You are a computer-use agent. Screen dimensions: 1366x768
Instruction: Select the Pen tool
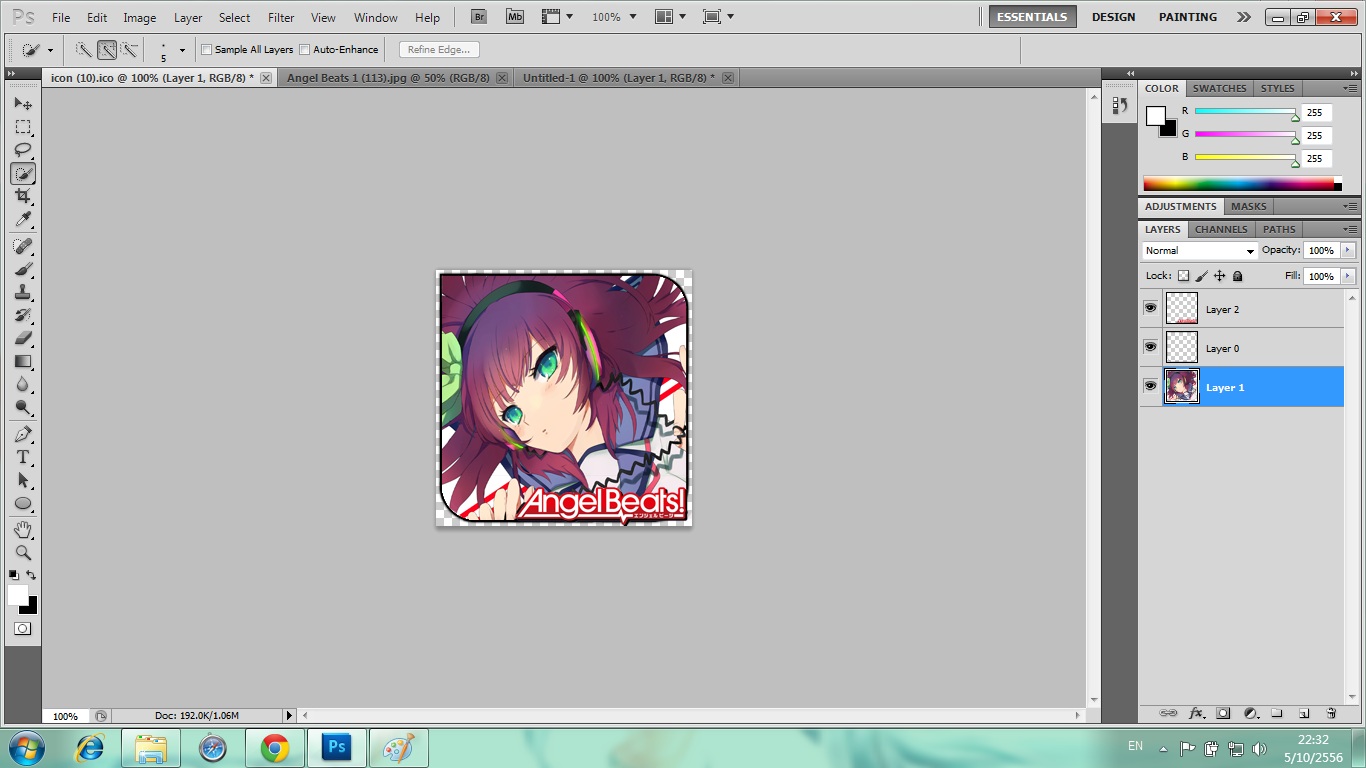tap(23, 434)
